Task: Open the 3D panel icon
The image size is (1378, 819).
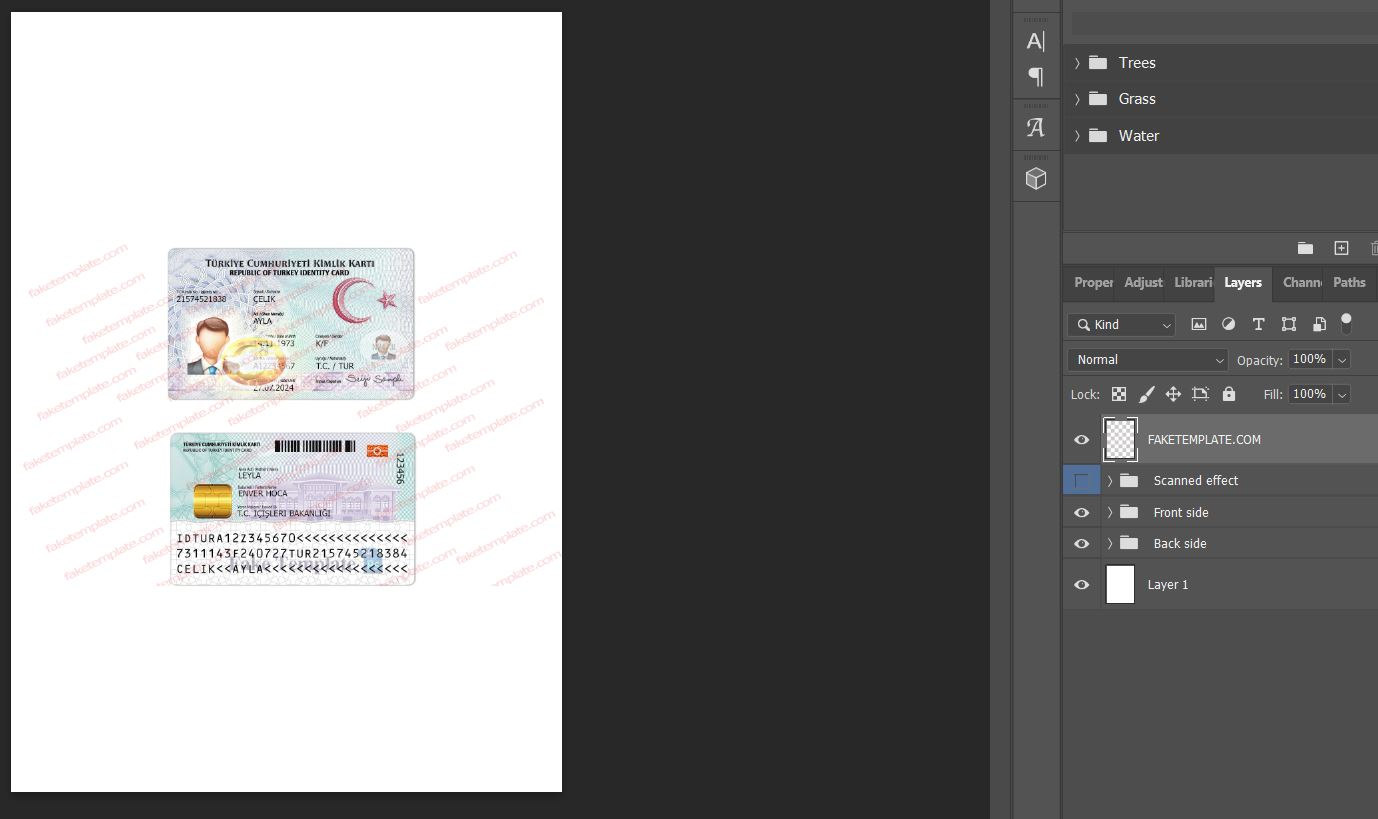Action: (1036, 177)
